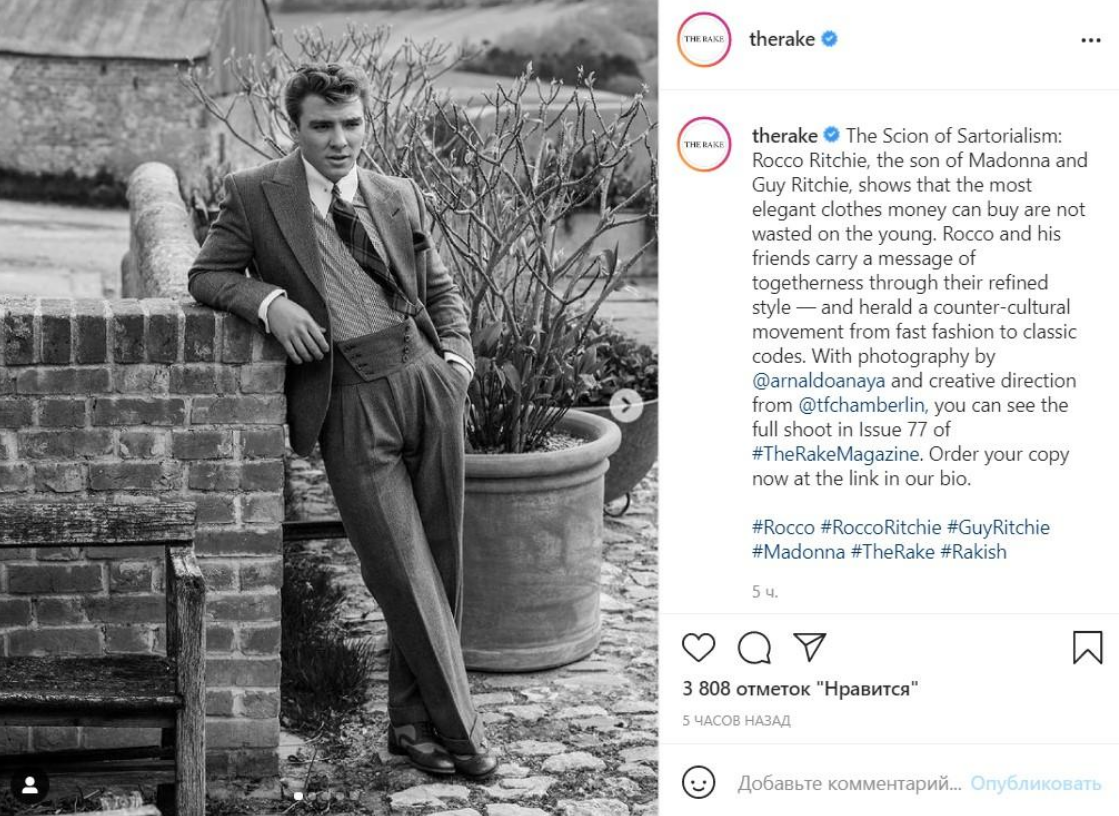
Task: Click tagged people icon on photo
Action: coord(29,785)
